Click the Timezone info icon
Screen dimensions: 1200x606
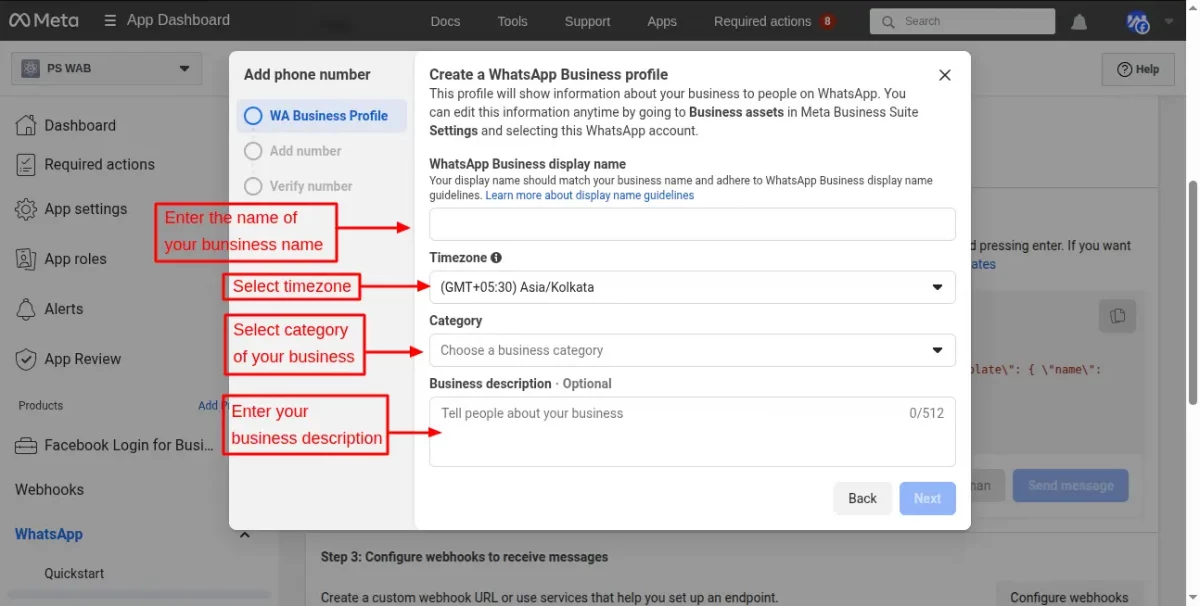tap(496, 258)
